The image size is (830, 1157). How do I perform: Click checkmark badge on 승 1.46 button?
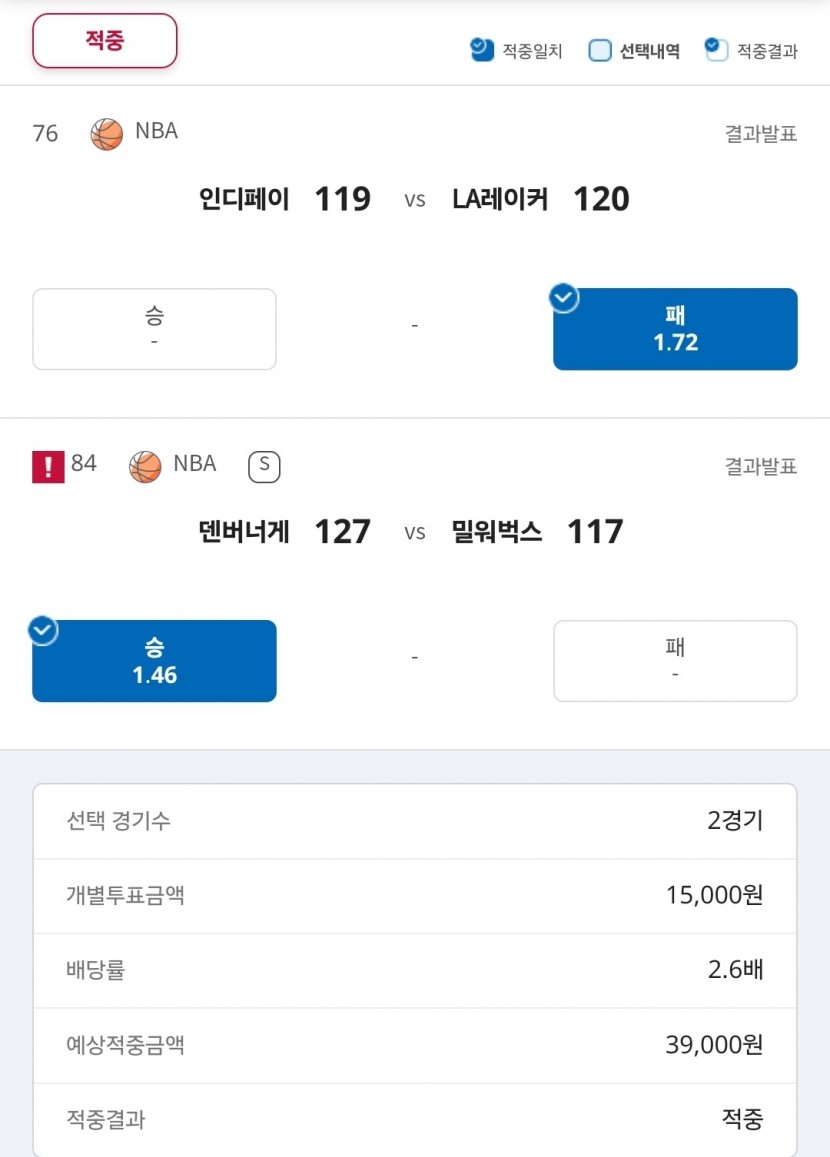click(x=43, y=630)
